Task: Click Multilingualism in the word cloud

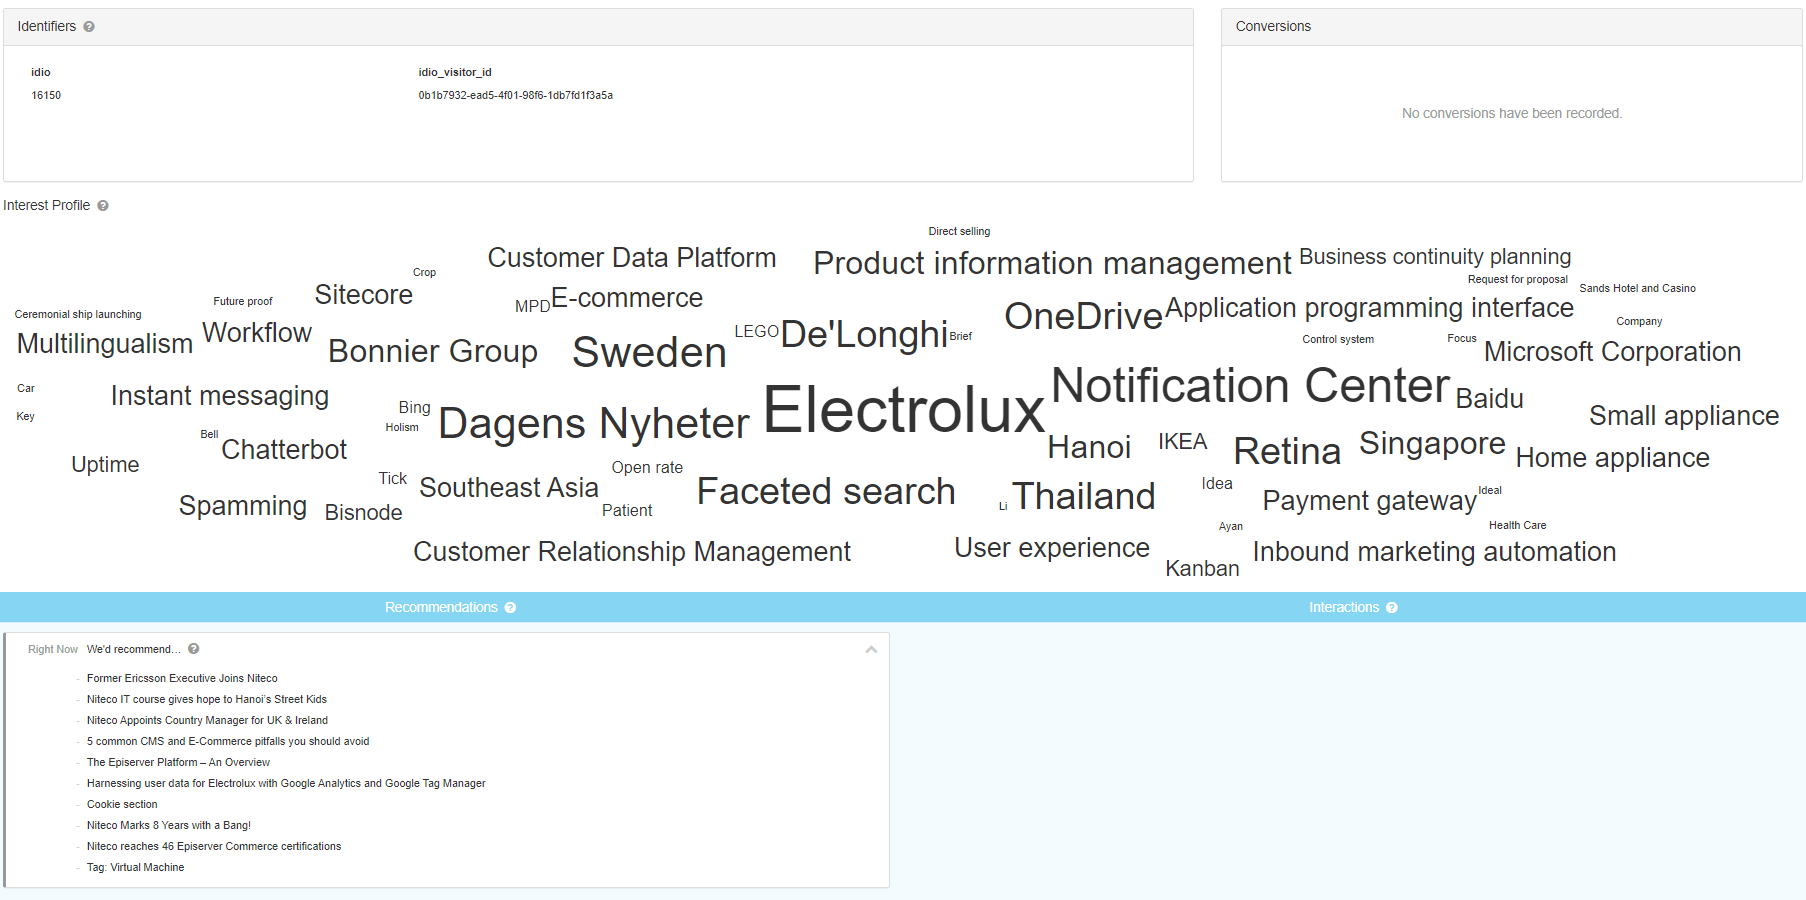Action: (105, 344)
